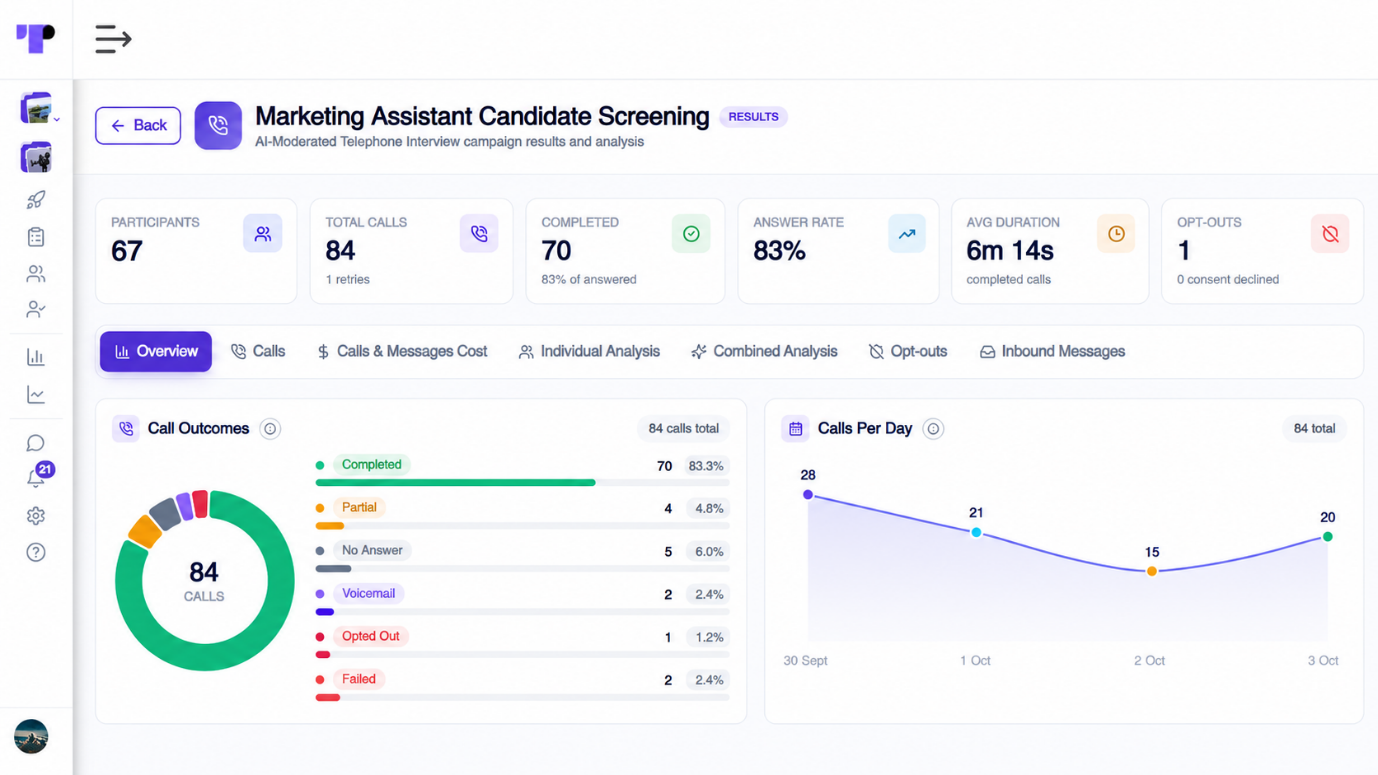This screenshot has width=1378, height=775.
Task: Open the workspace switcher dropdown in sidebar
Action: 39,109
